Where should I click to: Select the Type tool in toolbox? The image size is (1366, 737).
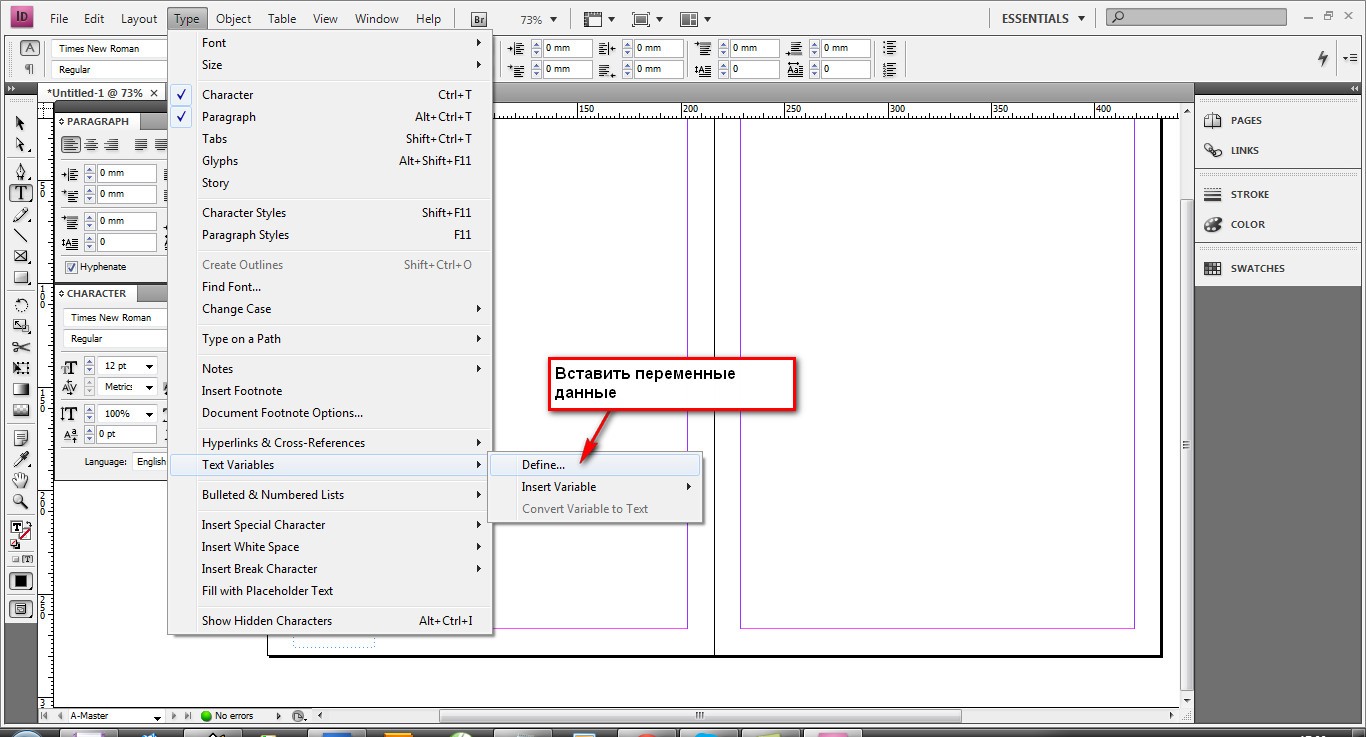[21, 193]
